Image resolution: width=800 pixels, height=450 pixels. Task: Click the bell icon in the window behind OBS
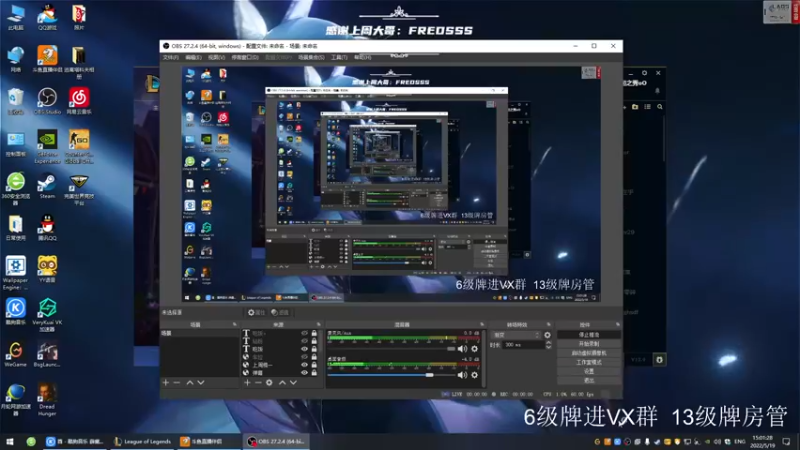(x=657, y=91)
